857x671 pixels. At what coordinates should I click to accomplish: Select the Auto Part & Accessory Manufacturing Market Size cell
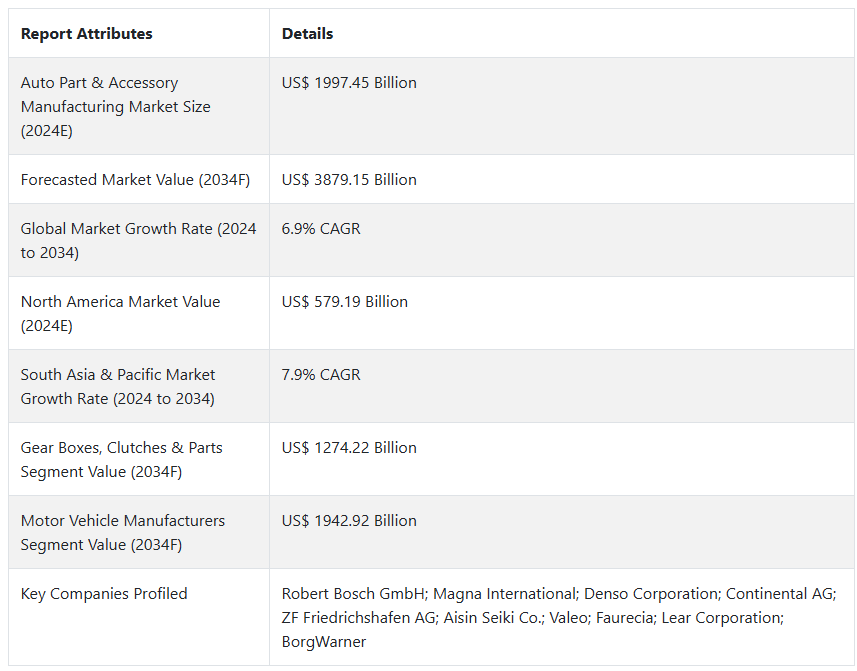(116, 106)
